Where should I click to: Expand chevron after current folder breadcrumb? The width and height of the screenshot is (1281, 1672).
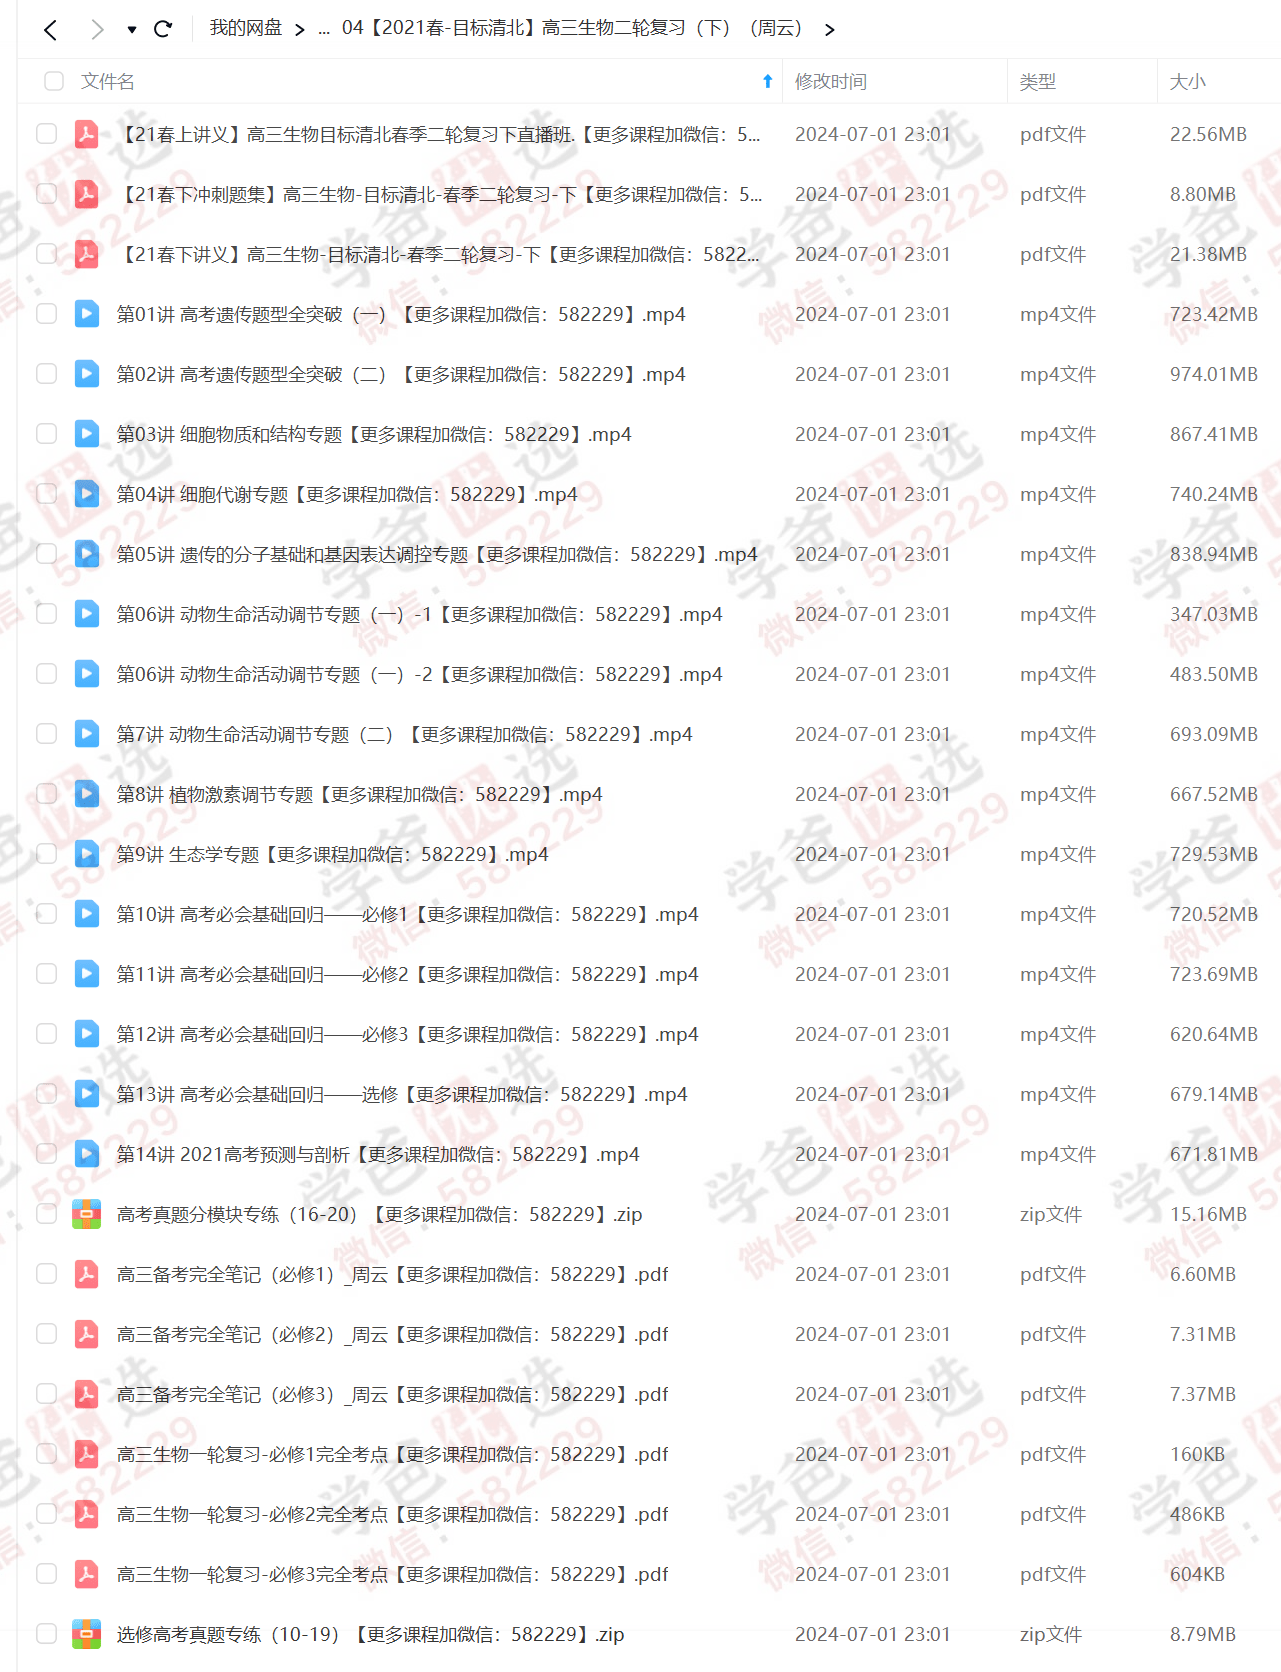(829, 30)
